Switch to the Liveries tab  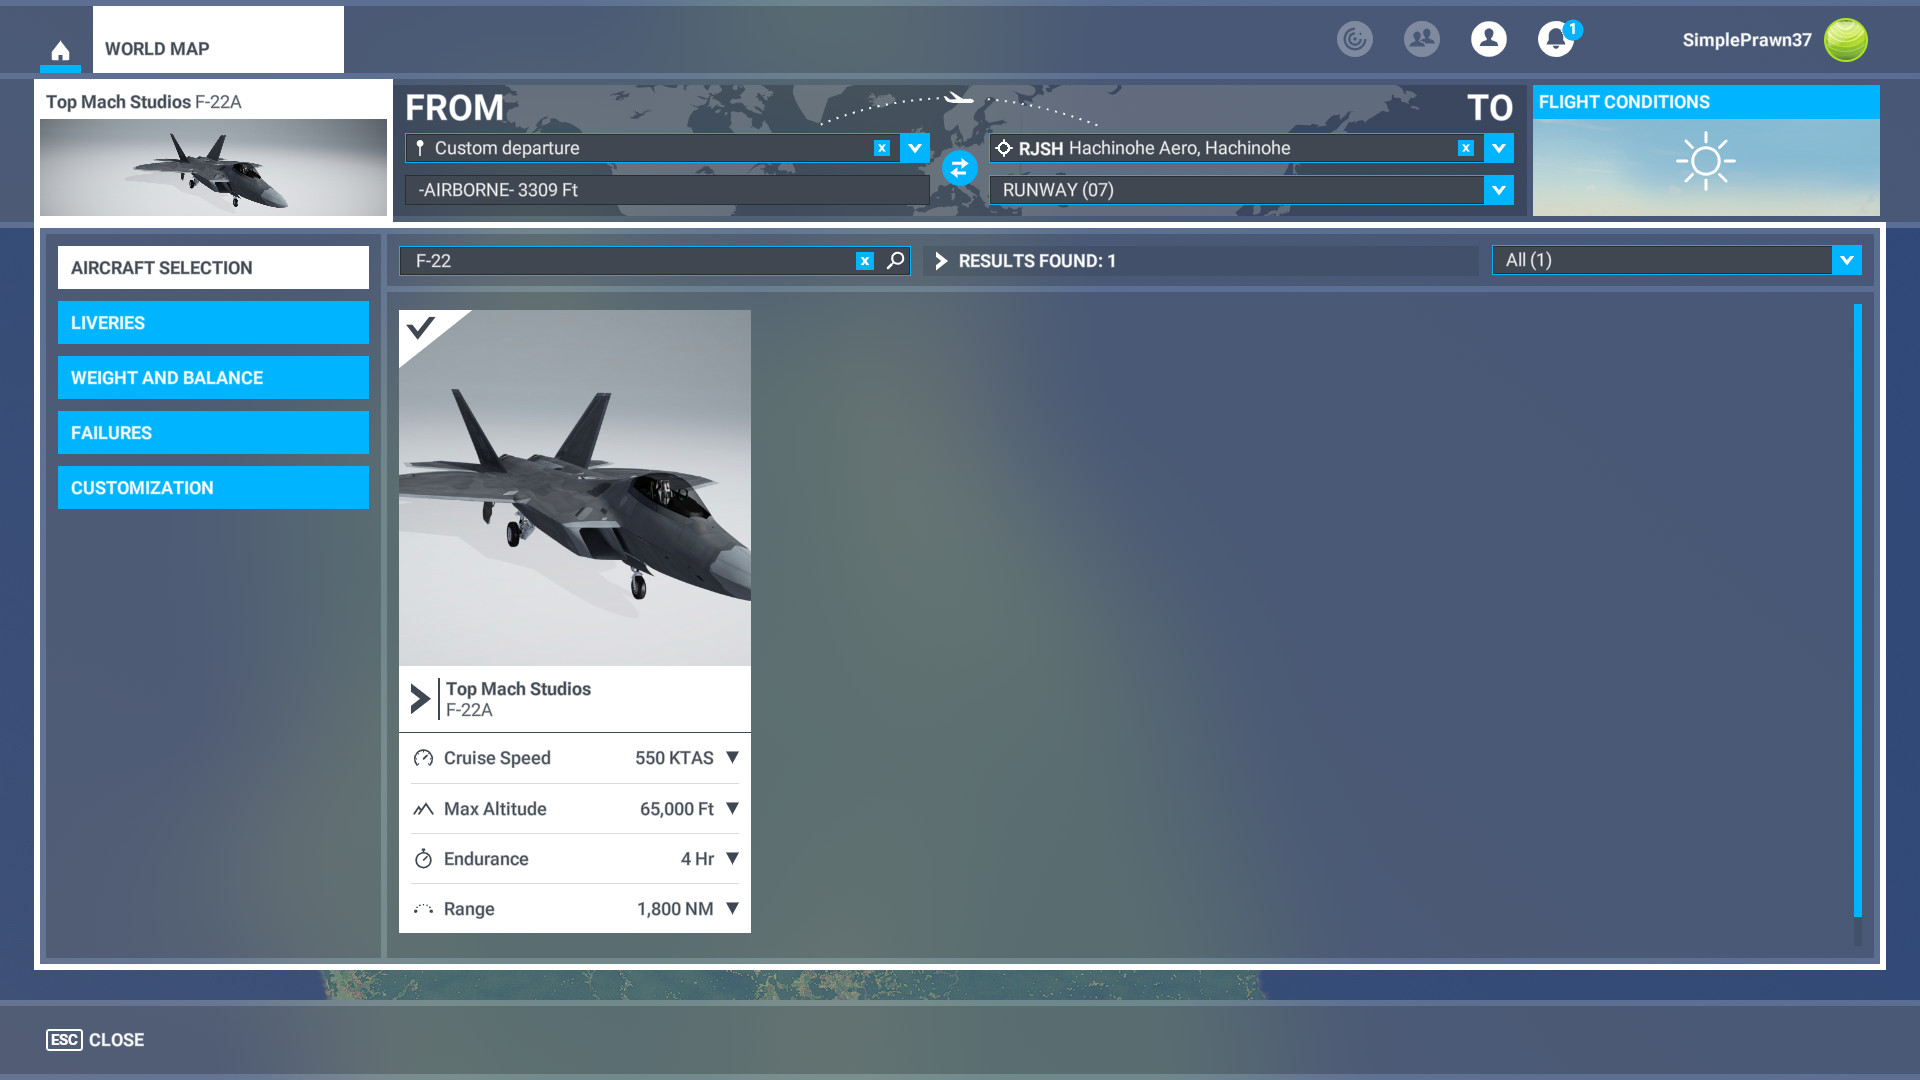[213, 323]
